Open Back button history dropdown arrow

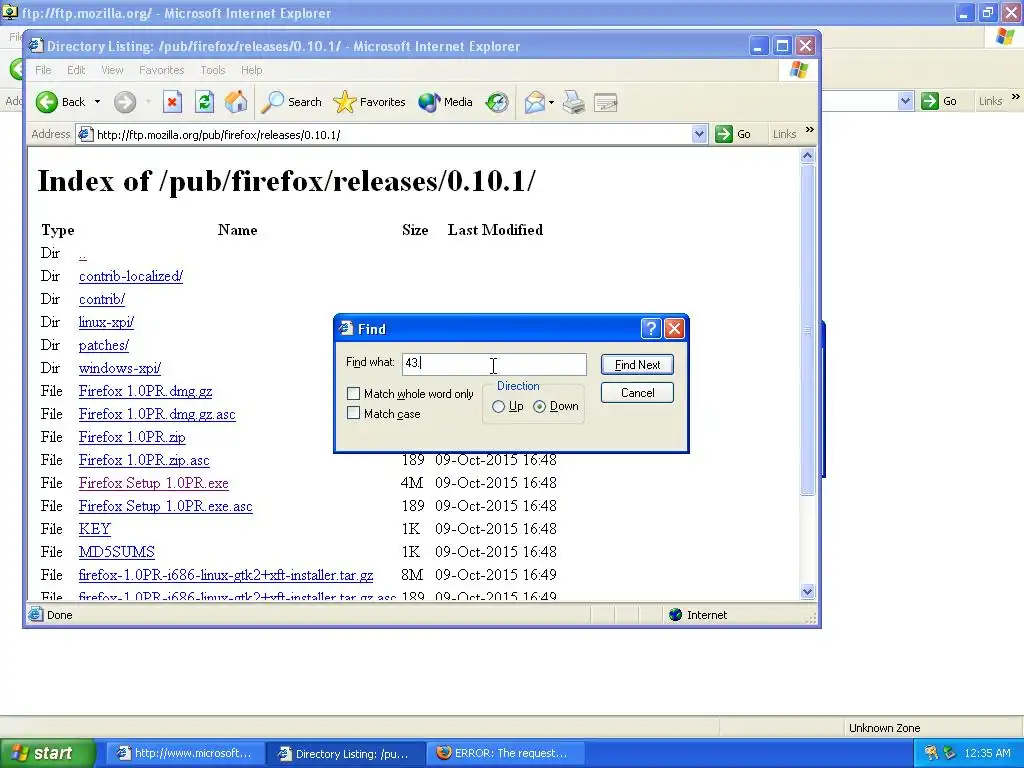tap(97, 102)
